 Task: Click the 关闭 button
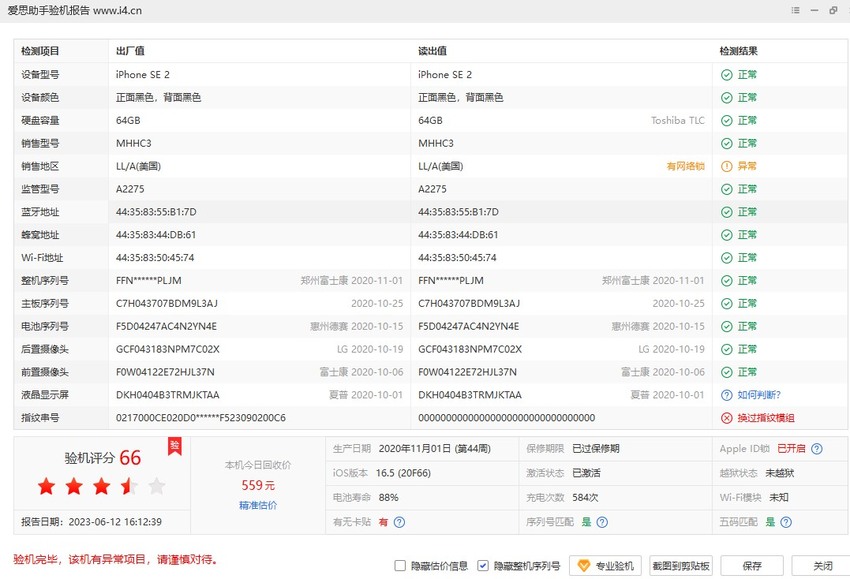pyautogui.click(x=822, y=565)
